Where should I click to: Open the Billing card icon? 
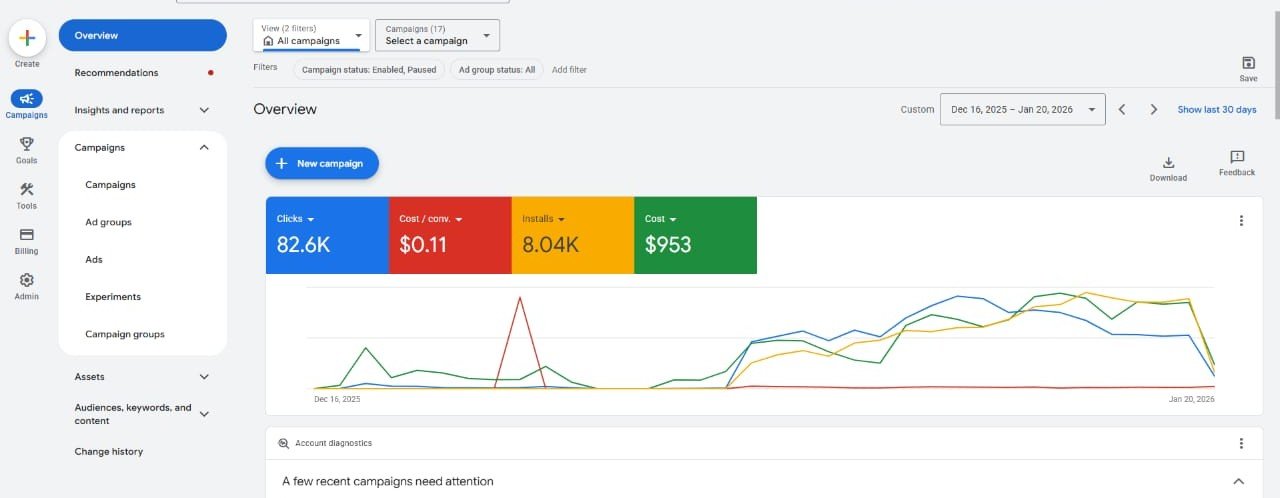[27, 235]
